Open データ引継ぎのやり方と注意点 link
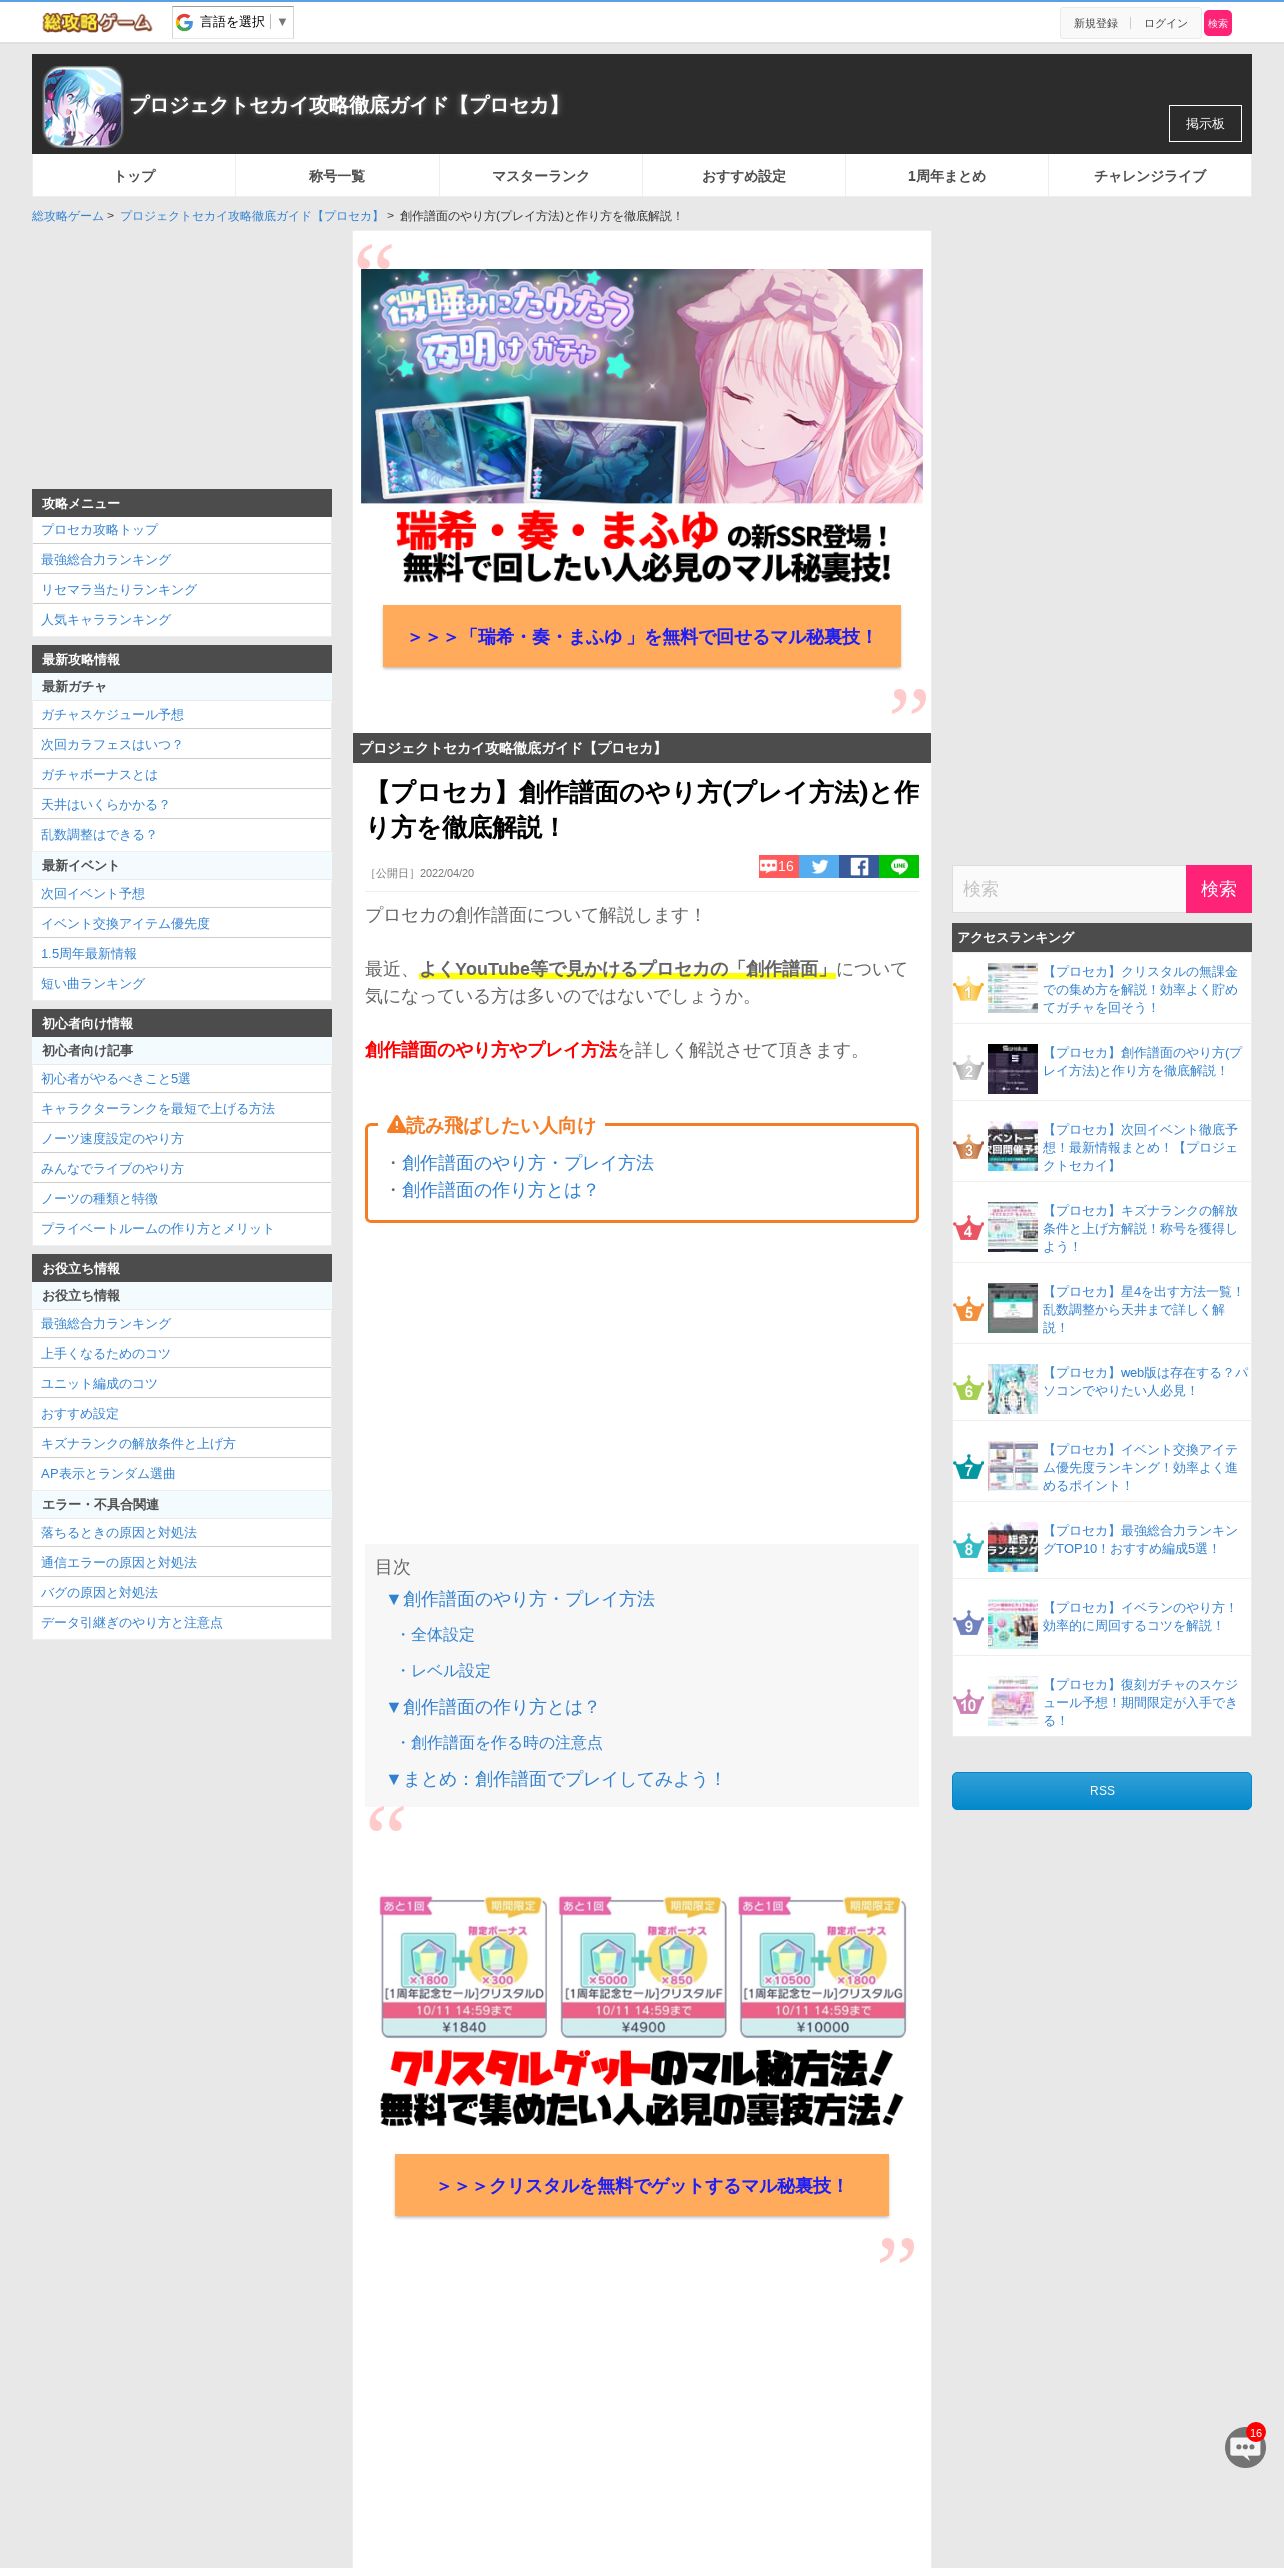 (182, 1623)
